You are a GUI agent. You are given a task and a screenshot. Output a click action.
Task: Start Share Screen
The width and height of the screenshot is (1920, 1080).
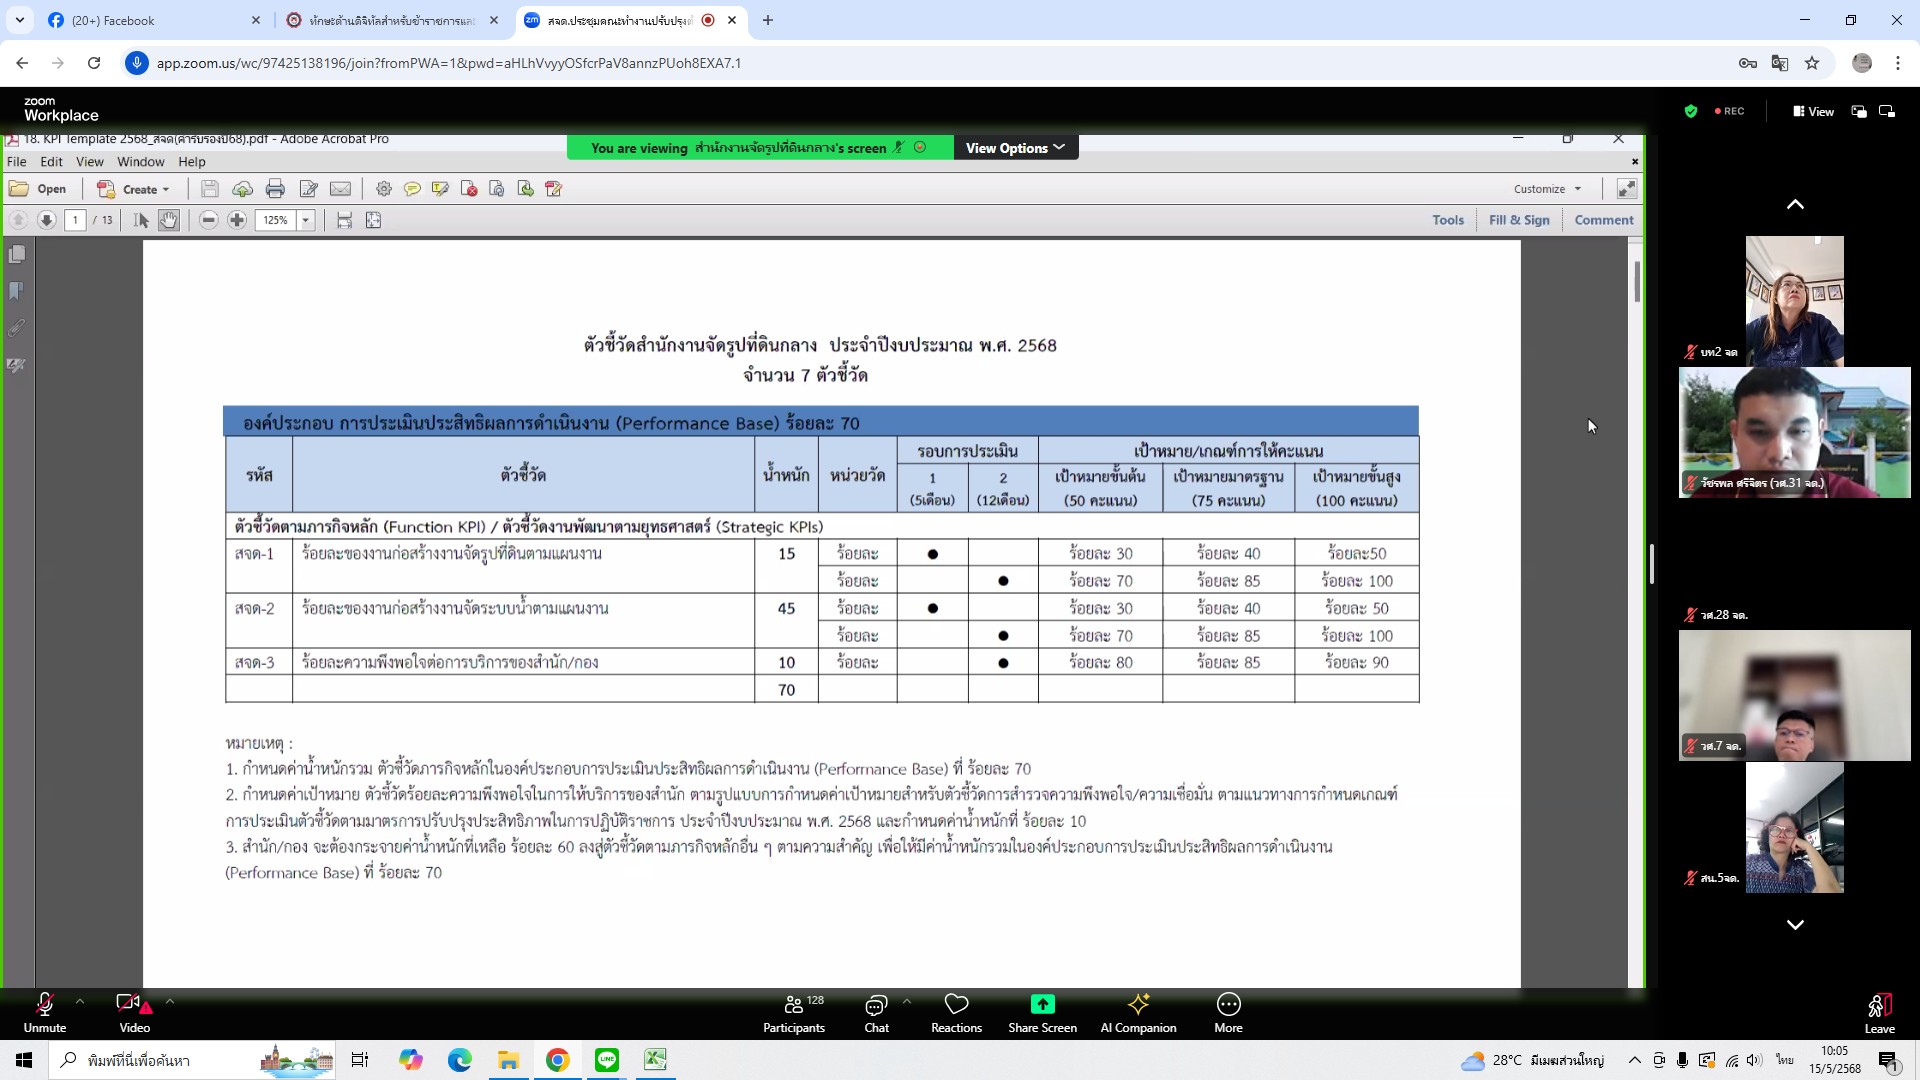(x=1042, y=1013)
